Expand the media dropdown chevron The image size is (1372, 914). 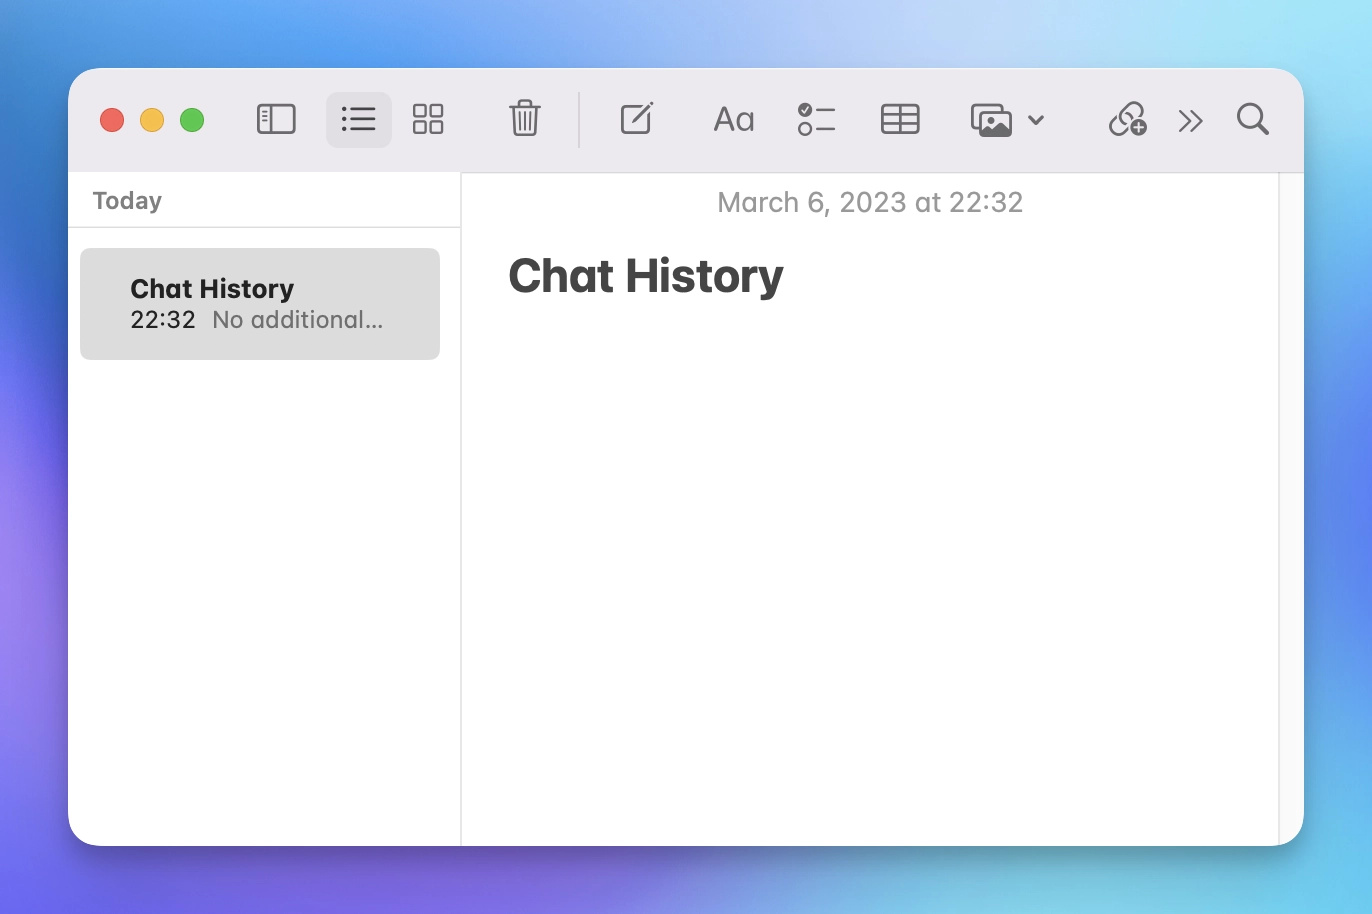(1036, 121)
